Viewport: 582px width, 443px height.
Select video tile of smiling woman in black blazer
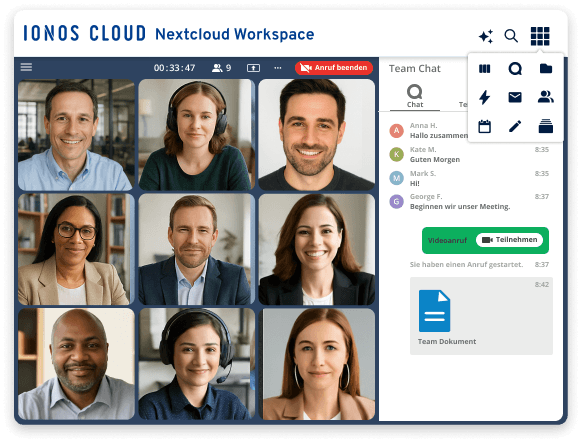(x=317, y=249)
